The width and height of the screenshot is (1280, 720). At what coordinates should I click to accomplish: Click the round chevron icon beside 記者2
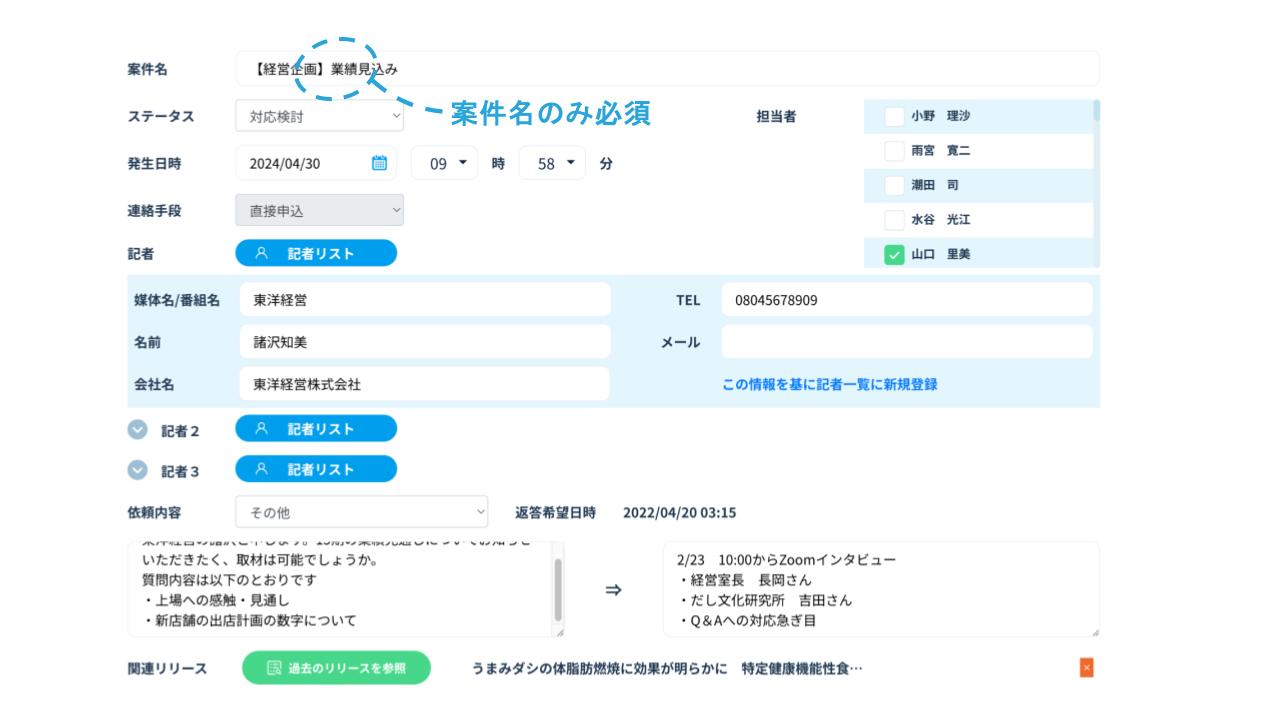pos(137,429)
